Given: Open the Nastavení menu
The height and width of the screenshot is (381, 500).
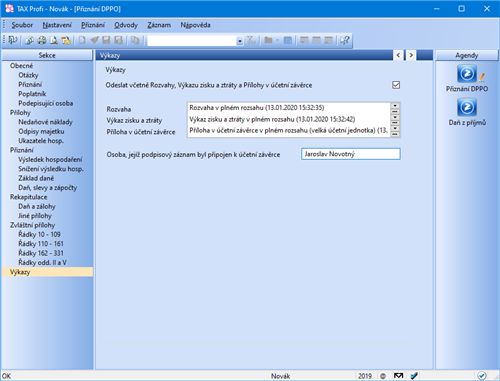Looking at the screenshot, I should point(57,25).
